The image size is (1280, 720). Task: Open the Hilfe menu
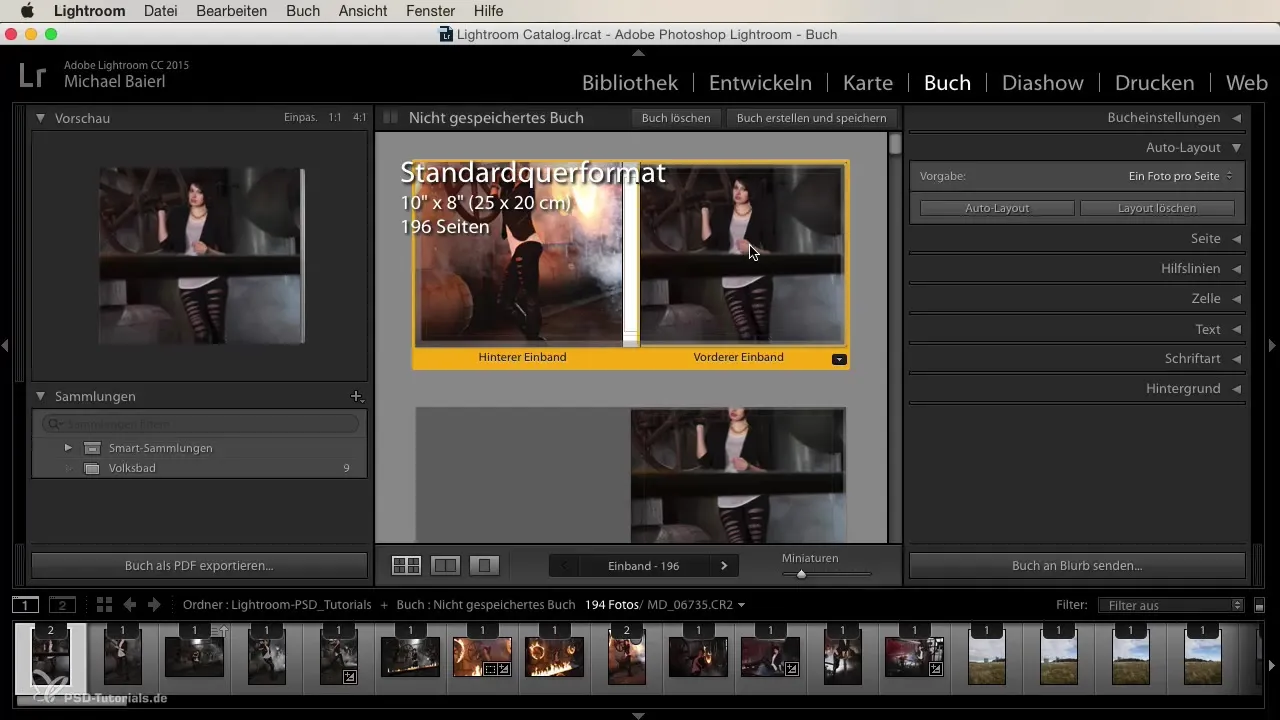pyautogui.click(x=489, y=11)
